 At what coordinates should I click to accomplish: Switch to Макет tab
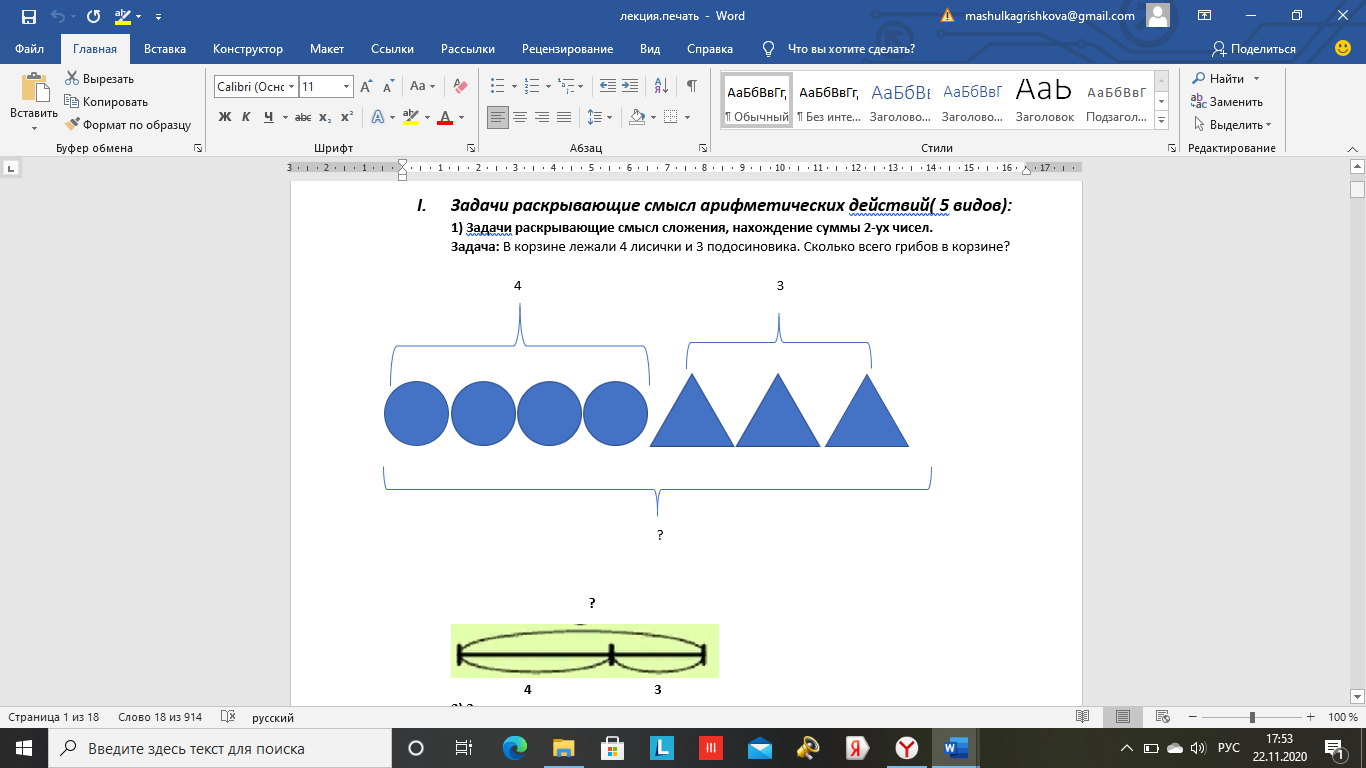[327, 49]
